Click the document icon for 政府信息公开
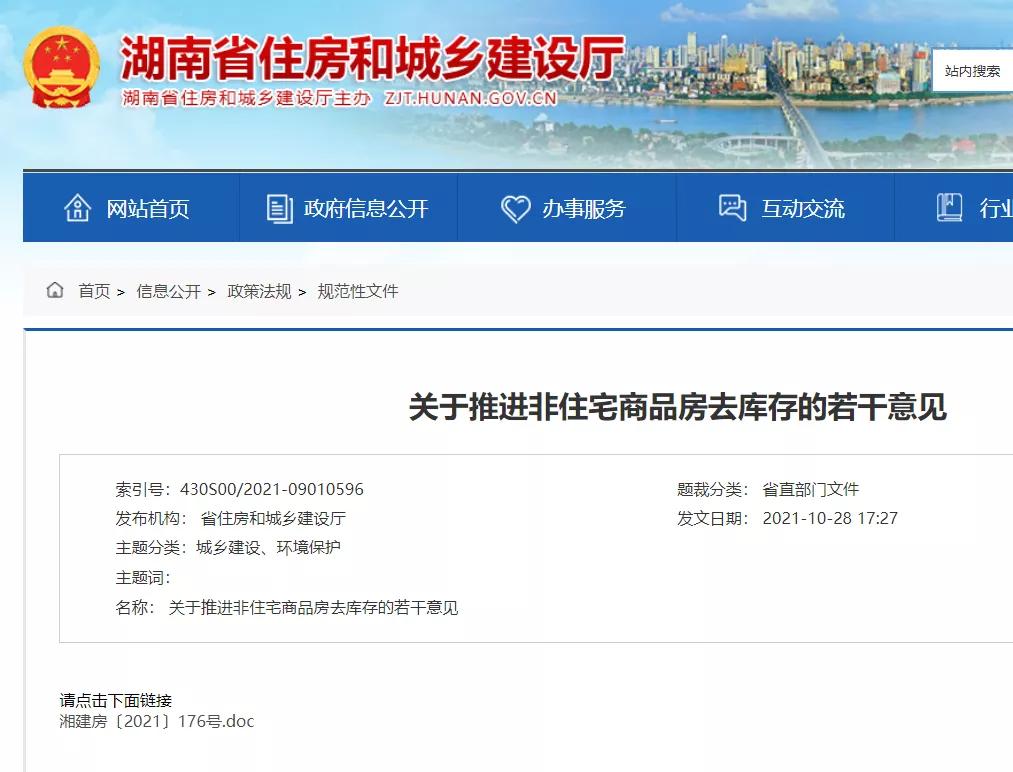Screen dimensions: 1013x772 click(280, 209)
